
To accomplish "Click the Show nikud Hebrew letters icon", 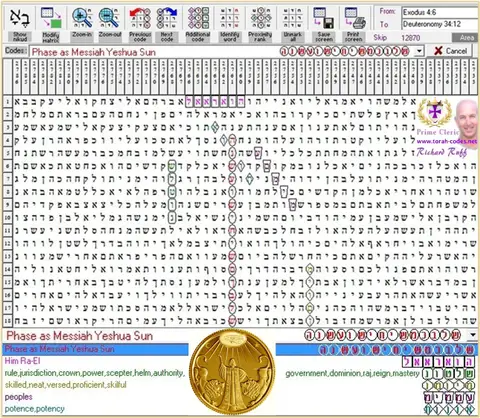I will pyautogui.click(x=20, y=18).
